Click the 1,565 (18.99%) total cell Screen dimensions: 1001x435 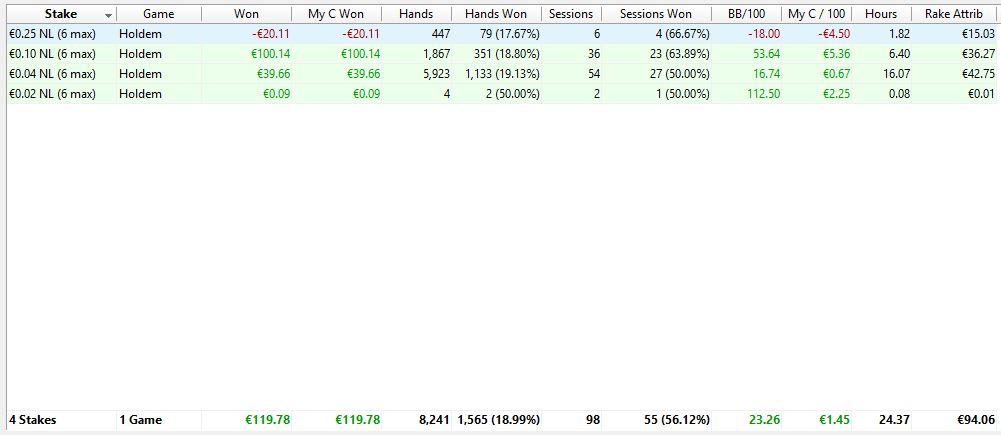tap(499, 420)
